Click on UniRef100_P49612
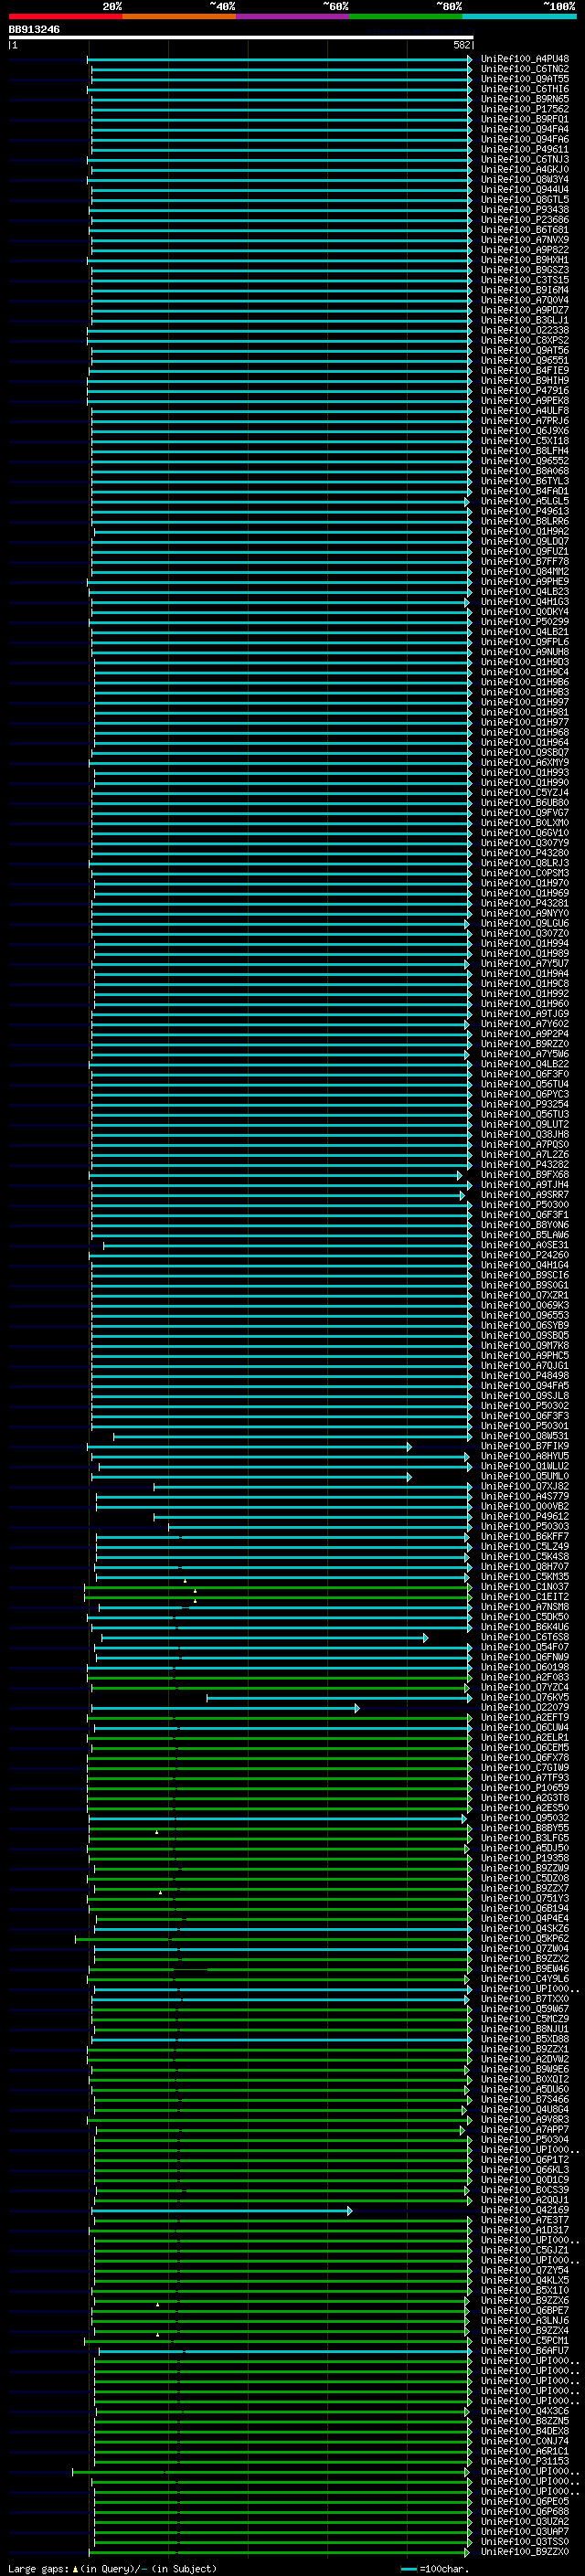The height and width of the screenshot is (2576, 585). 525,1516
